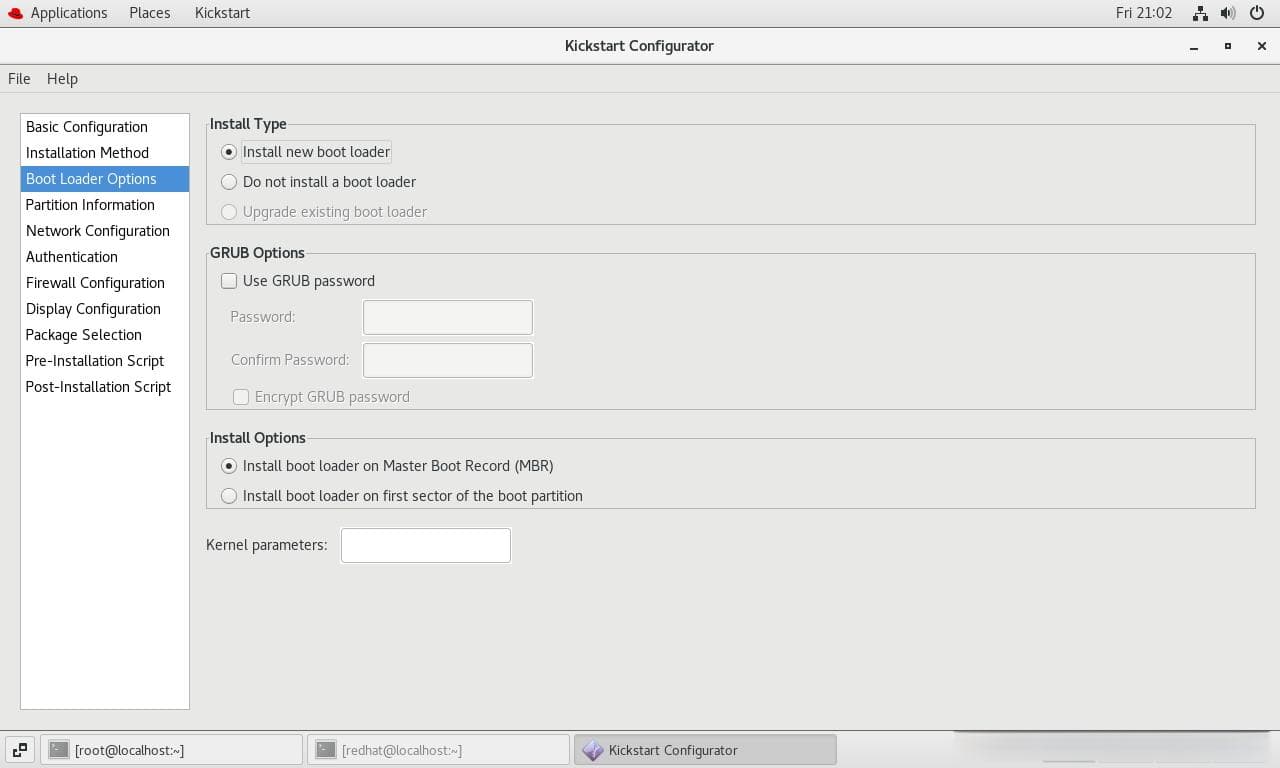Click the power icon in top bar
Image resolution: width=1280 pixels, height=768 pixels.
pos(1258,13)
